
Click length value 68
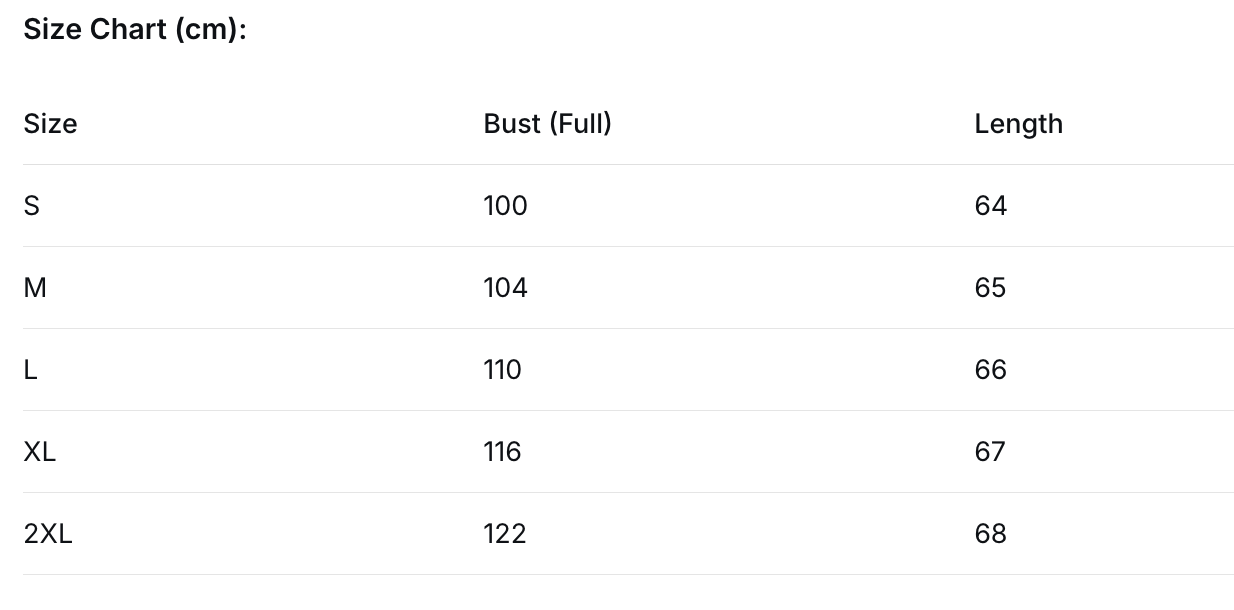click(x=991, y=534)
